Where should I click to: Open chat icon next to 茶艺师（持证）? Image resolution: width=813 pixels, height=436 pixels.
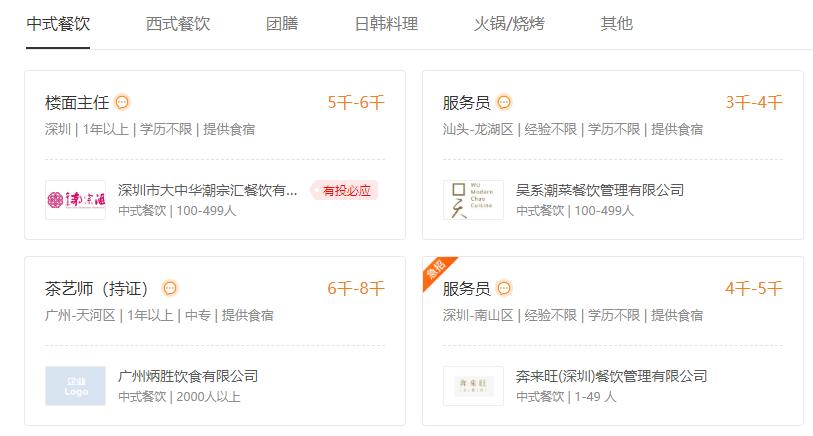pos(170,288)
